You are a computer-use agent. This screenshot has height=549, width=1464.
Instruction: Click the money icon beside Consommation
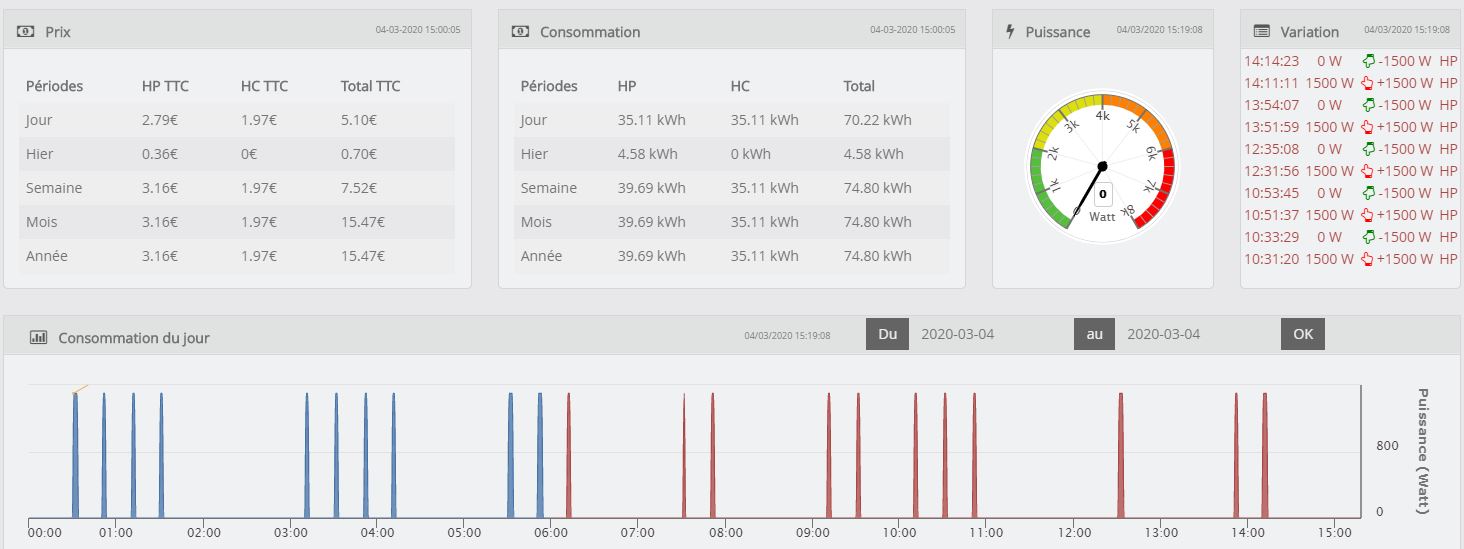521,32
